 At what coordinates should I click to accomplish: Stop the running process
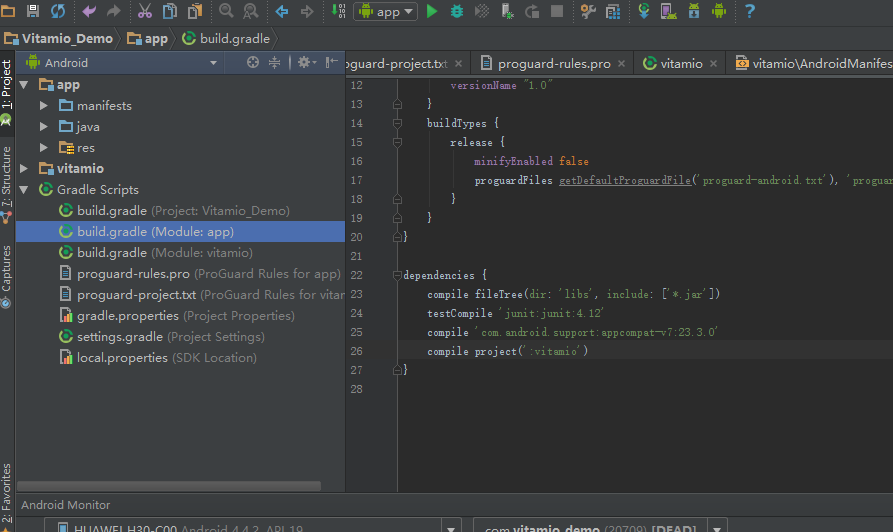[x=557, y=11]
